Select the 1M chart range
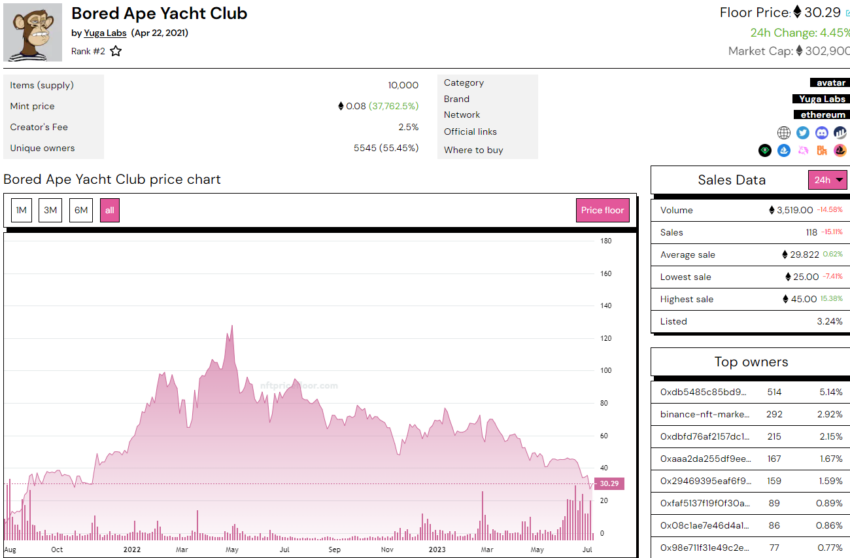Viewport: 850px width, 558px height. (x=21, y=210)
